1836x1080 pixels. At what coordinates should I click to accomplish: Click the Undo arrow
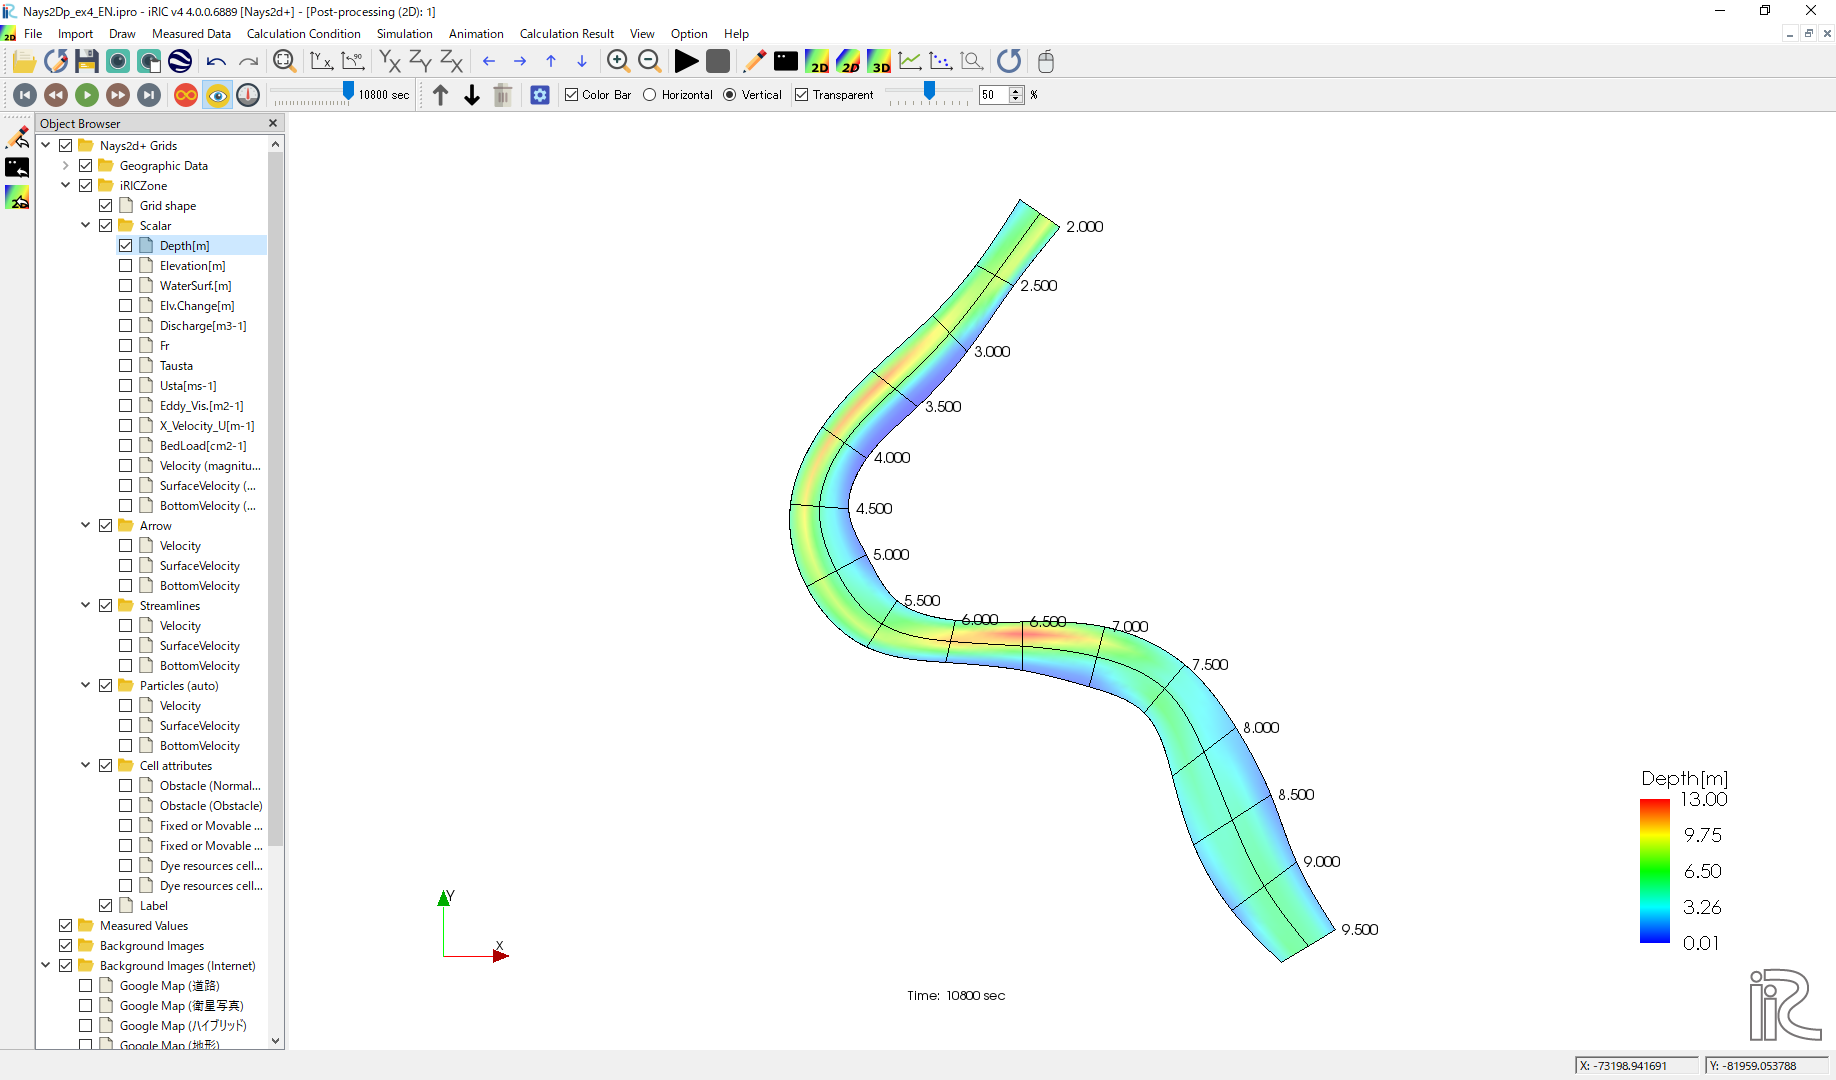[x=216, y=62]
